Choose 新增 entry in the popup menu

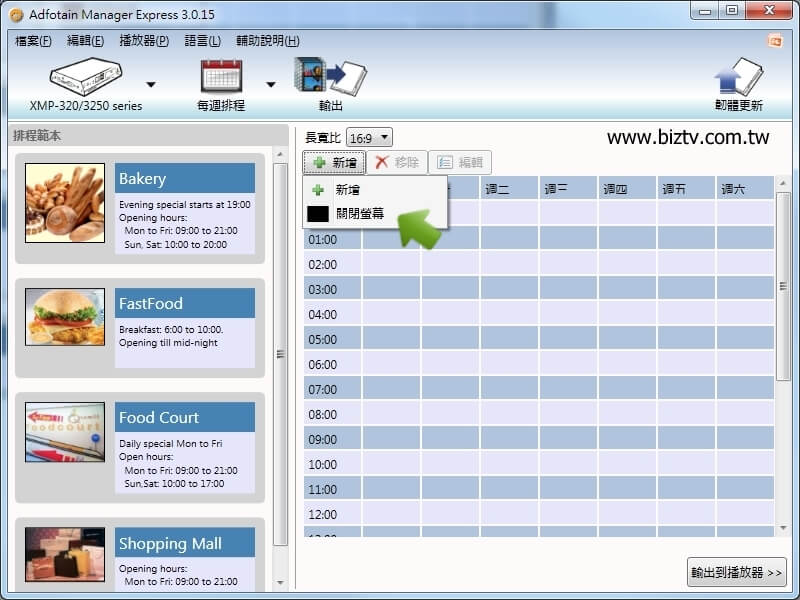coord(348,190)
